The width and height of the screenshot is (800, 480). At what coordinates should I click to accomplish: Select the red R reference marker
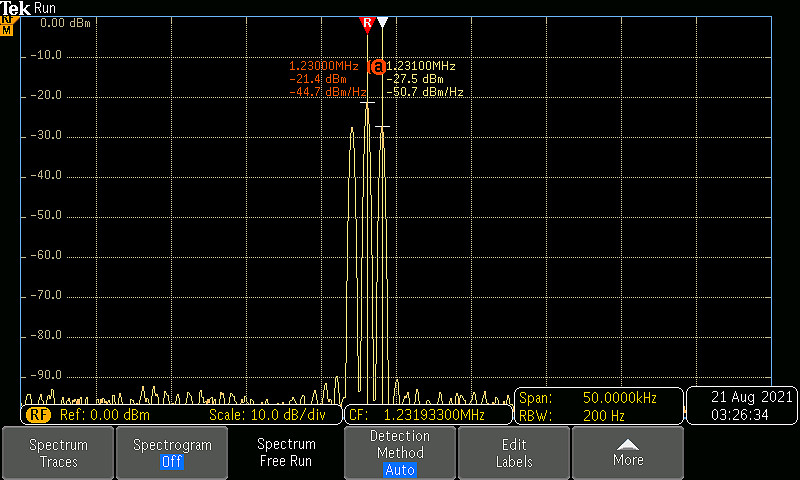pyautogui.click(x=367, y=24)
